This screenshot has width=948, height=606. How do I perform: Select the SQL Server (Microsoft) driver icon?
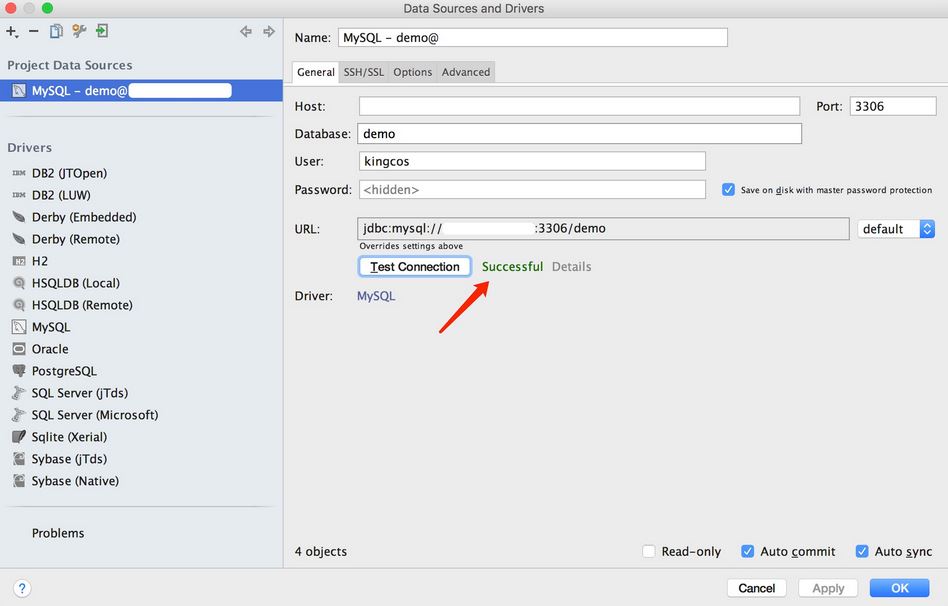[x=19, y=415]
